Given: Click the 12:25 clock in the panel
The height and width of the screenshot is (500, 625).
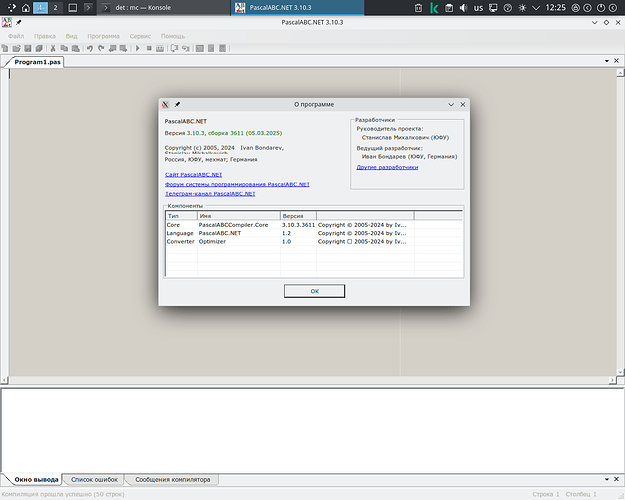Looking at the screenshot, I should click(555, 8).
